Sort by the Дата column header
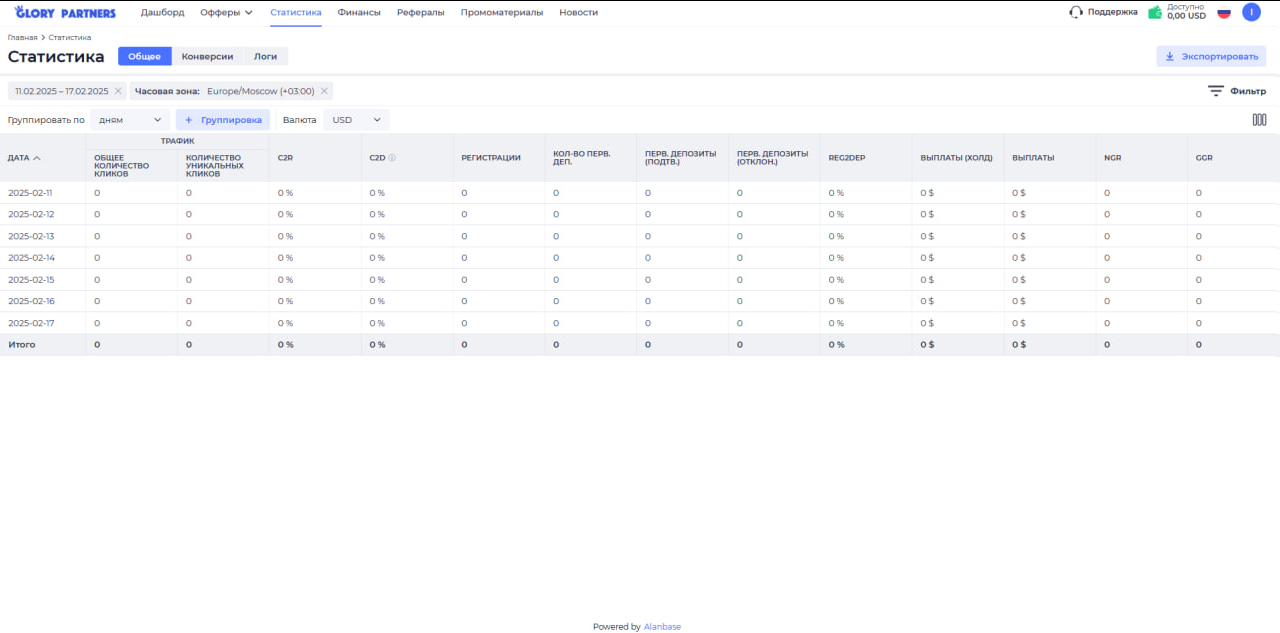Image resolution: width=1280 pixels, height=633 pixels. [24, 158]
